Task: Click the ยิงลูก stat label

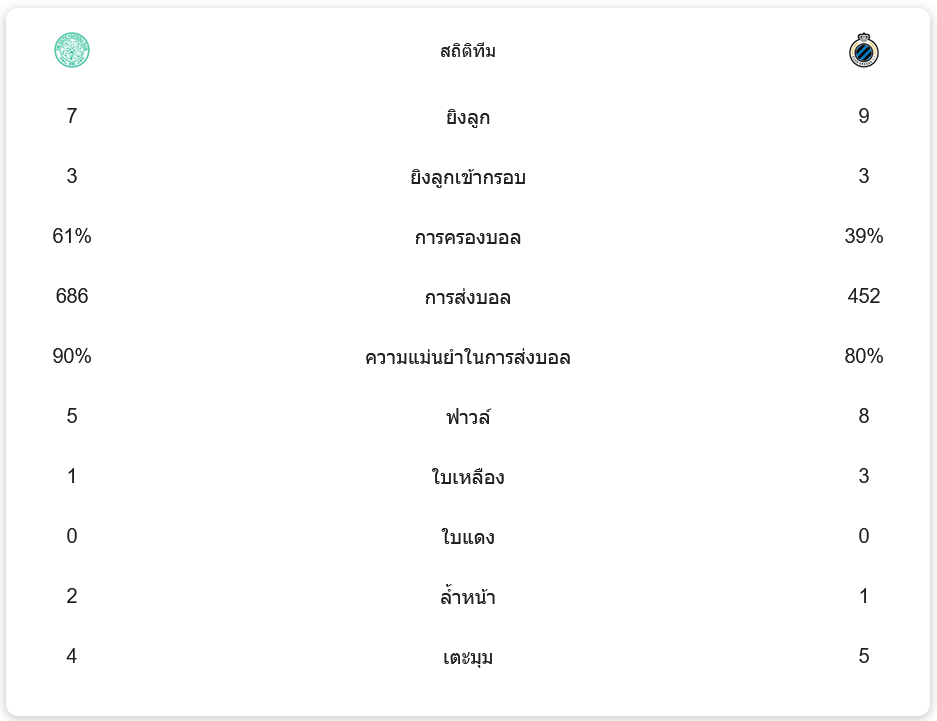Action: pyautogui.click(x=468, y=118)
